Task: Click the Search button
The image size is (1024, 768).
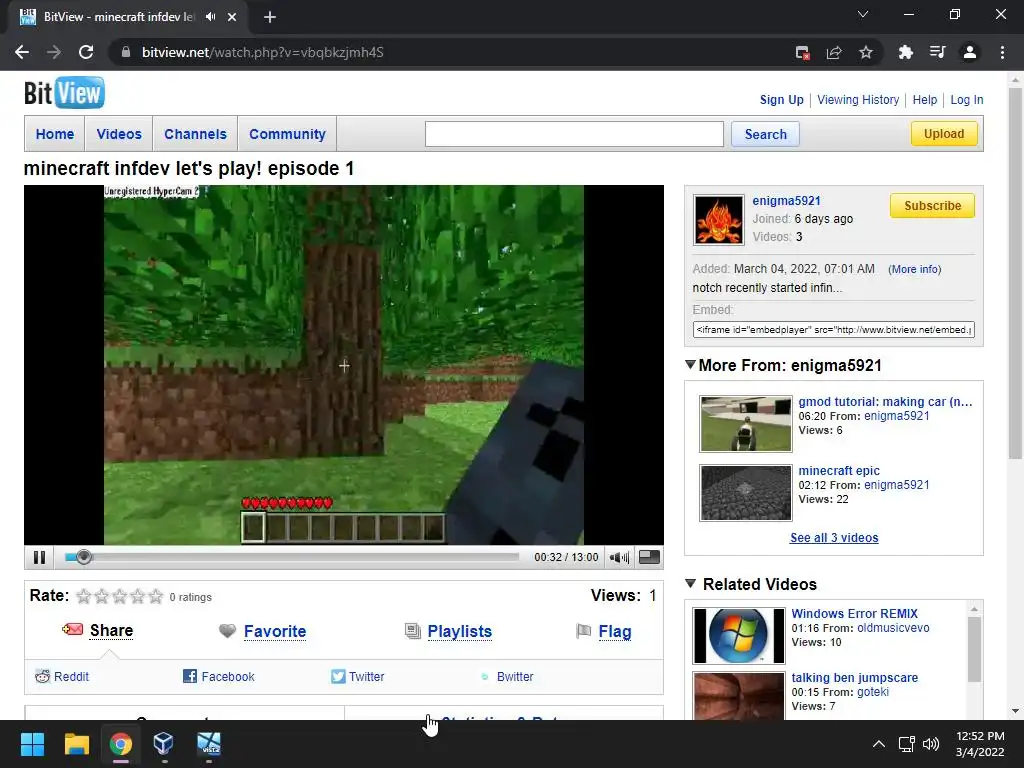Action: pos(765,134)
